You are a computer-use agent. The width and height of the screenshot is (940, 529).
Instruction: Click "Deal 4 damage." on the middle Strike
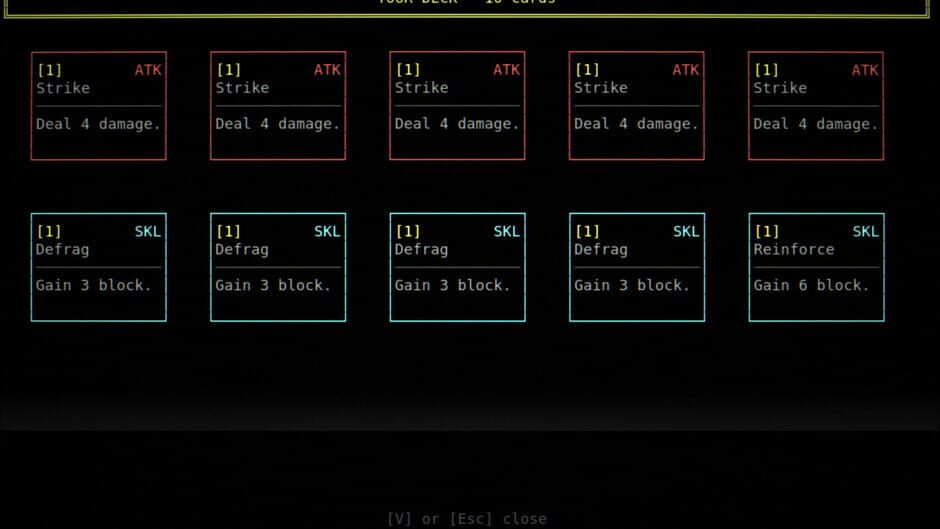point(457,124)
